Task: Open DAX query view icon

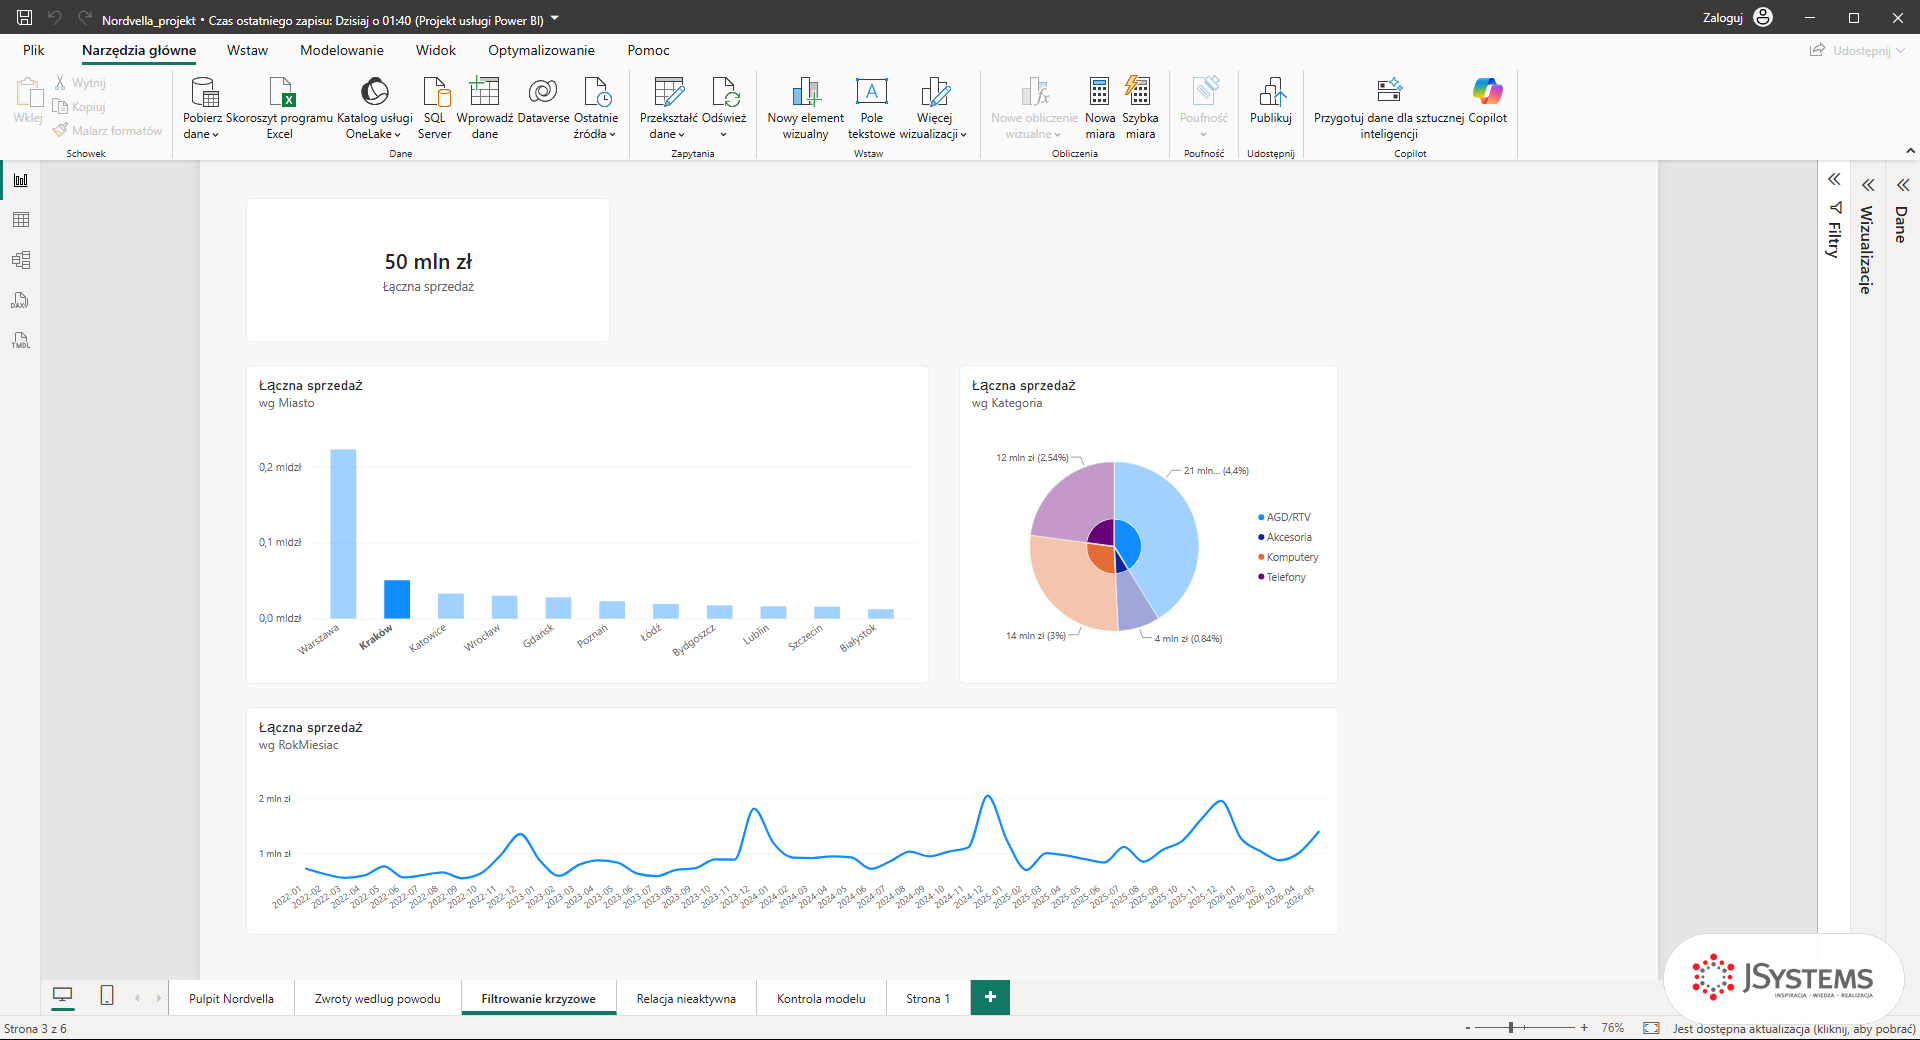Action: pos(20,300)
